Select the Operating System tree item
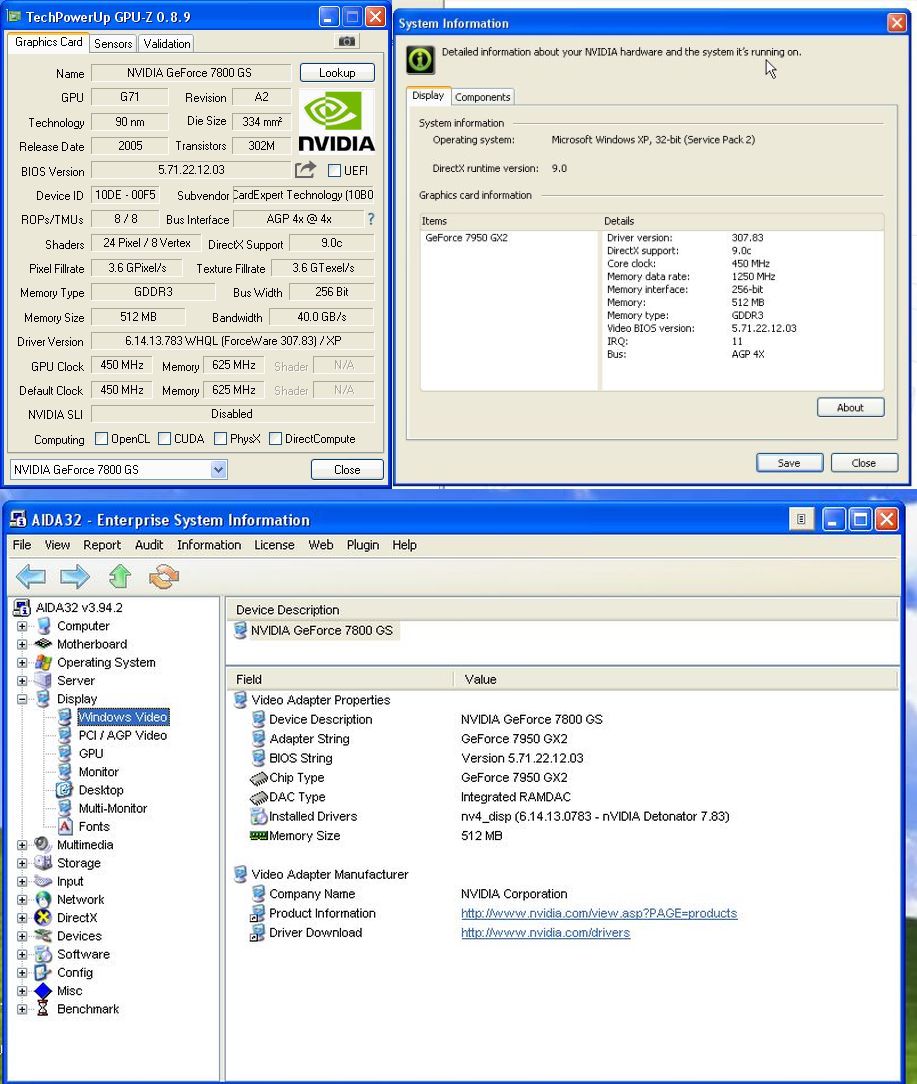917x1084 pixels. point(106,662)
